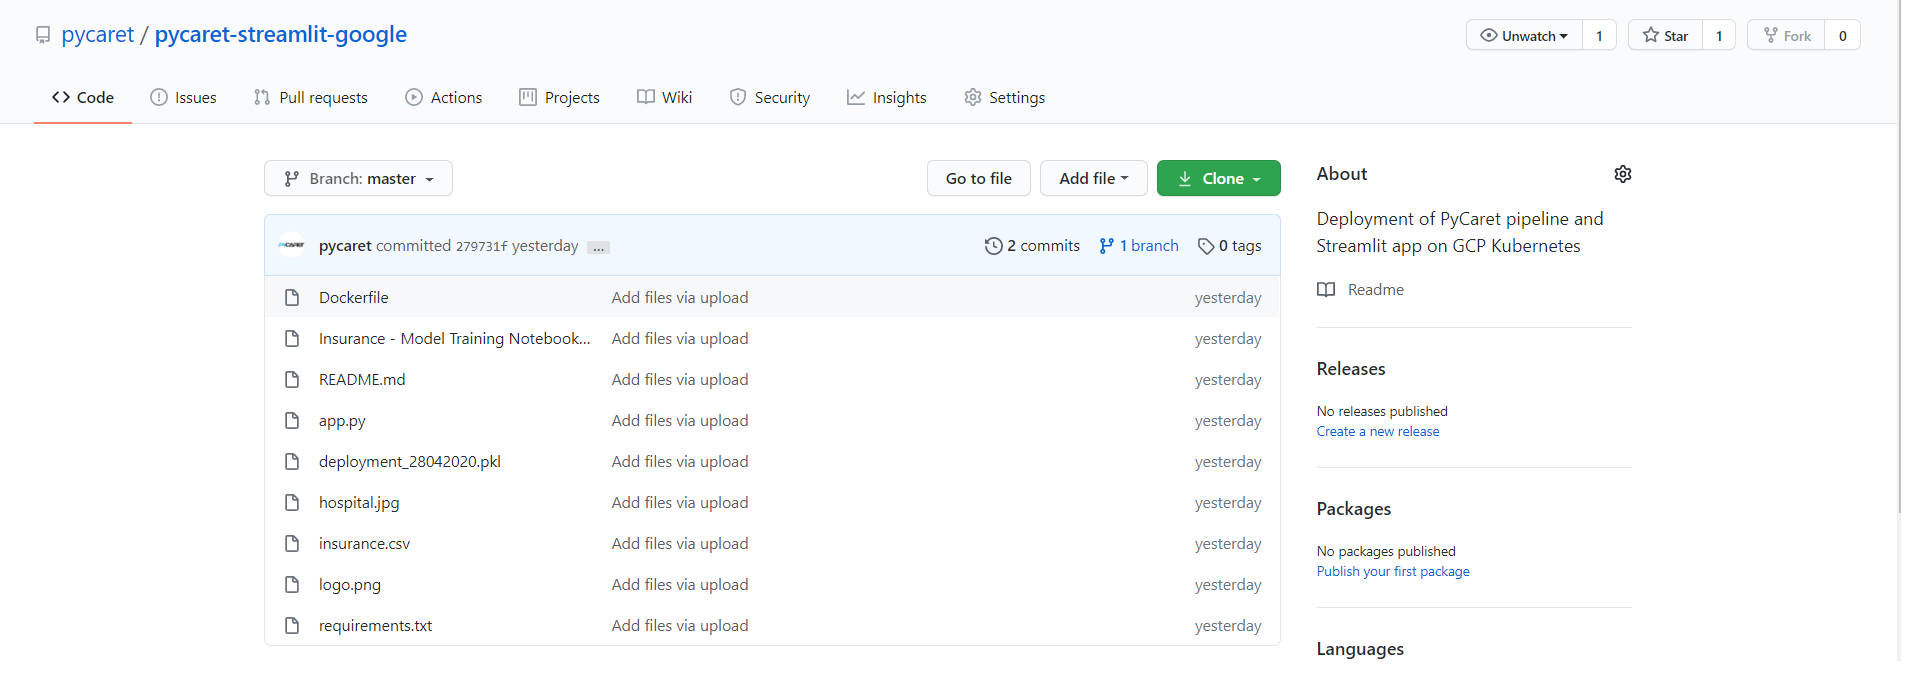Click the file icon next to app.py
The image size is (1908, 683).
pyautogui.click(x=292, y=420)
